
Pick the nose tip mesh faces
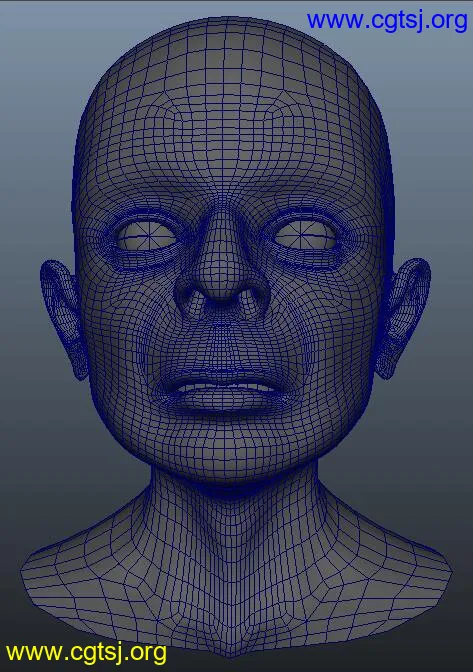click(x=221, y=282)
